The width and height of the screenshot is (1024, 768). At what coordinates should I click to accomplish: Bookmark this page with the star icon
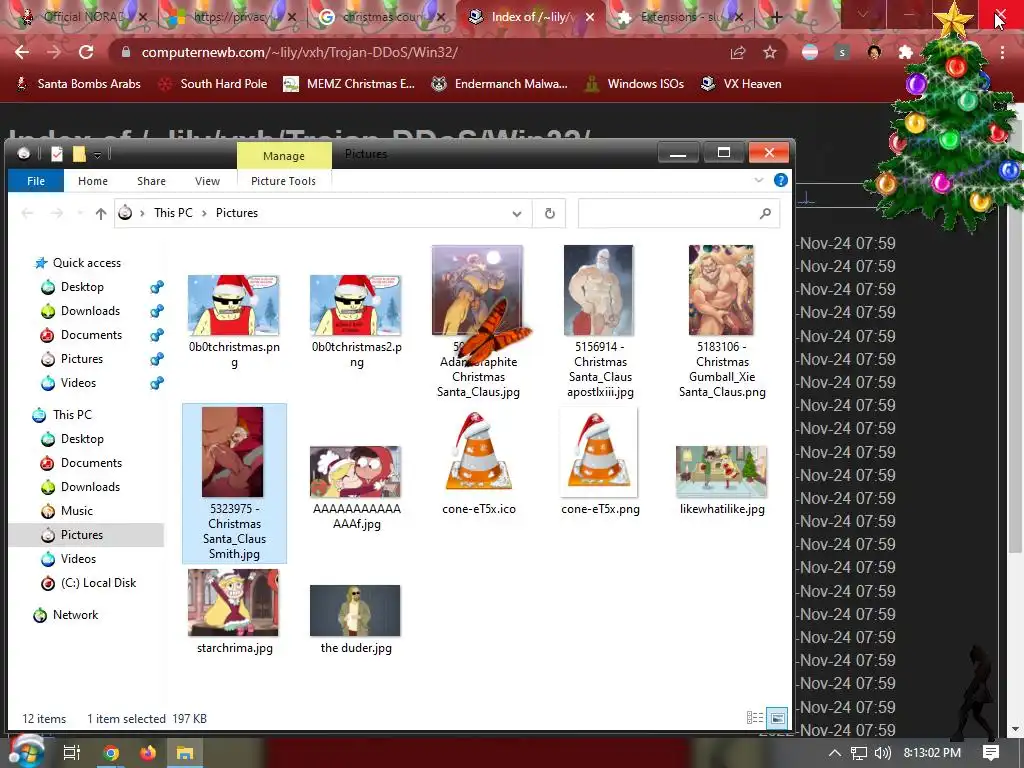click(x=770, y=52)
